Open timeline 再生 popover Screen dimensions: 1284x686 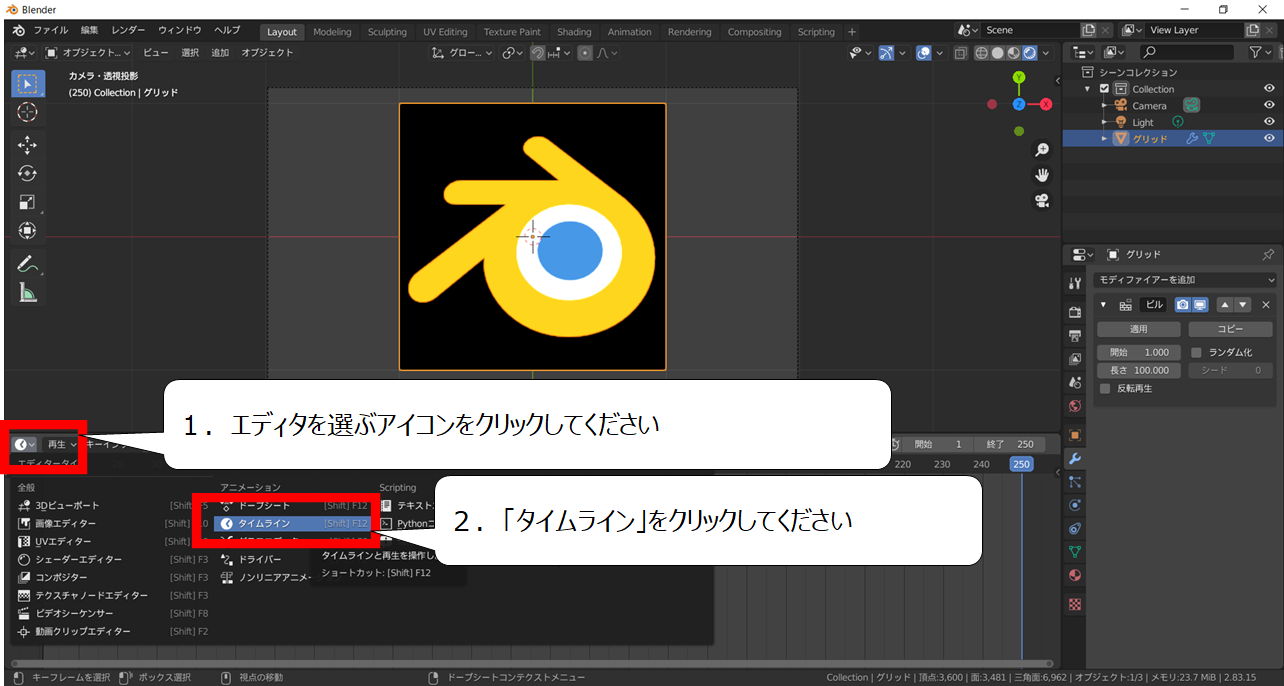coord(61,444)
